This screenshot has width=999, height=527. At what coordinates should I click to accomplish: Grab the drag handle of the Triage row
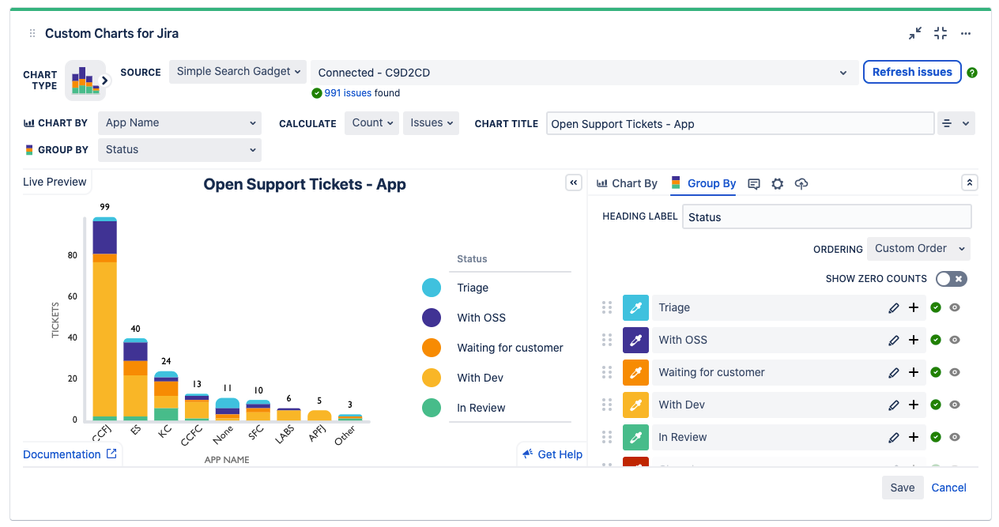click(607, 308)
